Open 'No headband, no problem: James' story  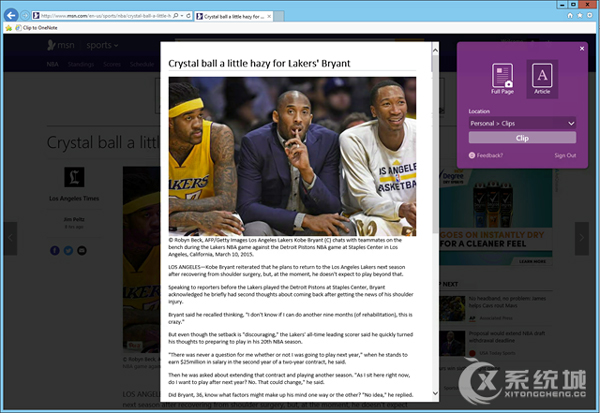507,302
